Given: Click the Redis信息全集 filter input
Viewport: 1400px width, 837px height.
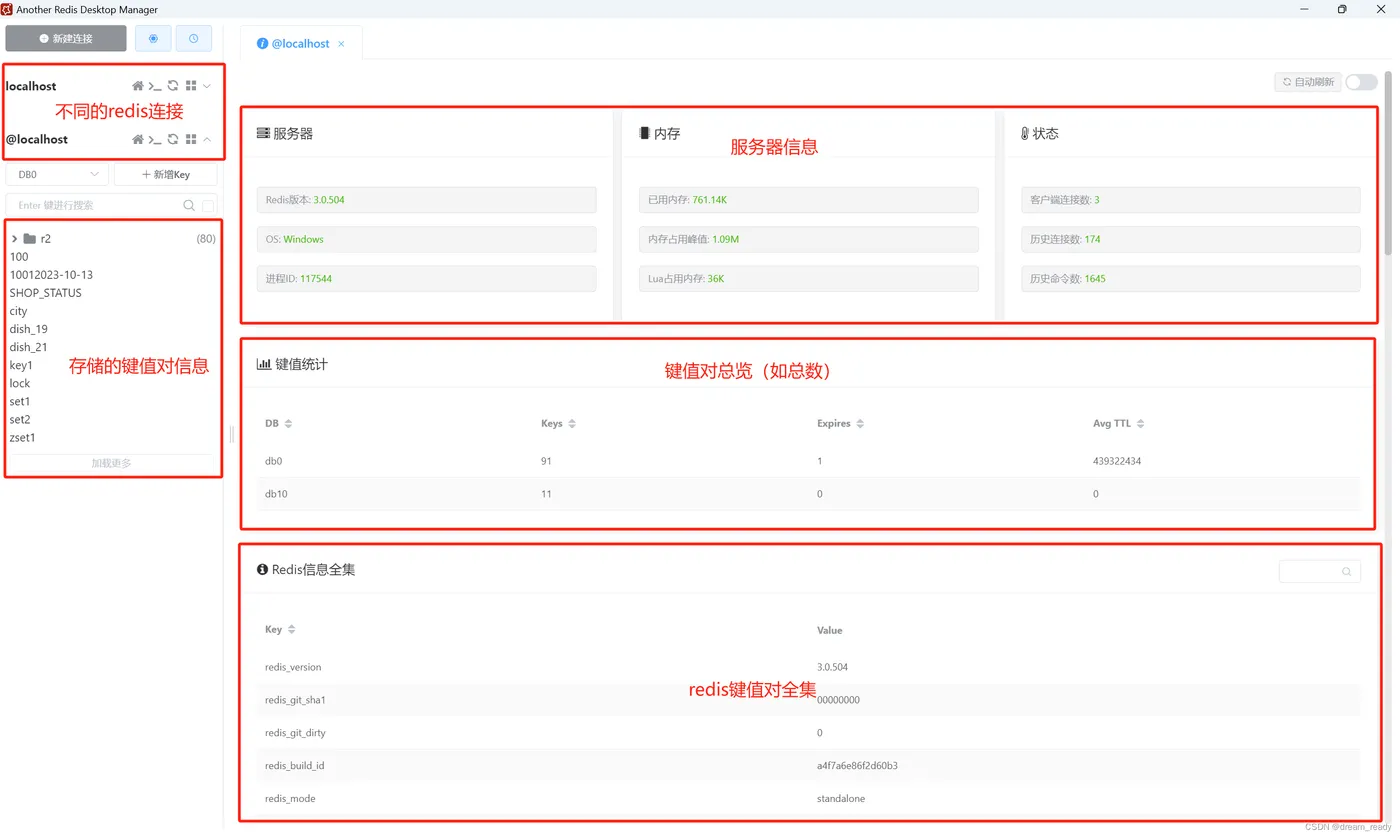Looking at the screenshot, I should point(1320,571).
